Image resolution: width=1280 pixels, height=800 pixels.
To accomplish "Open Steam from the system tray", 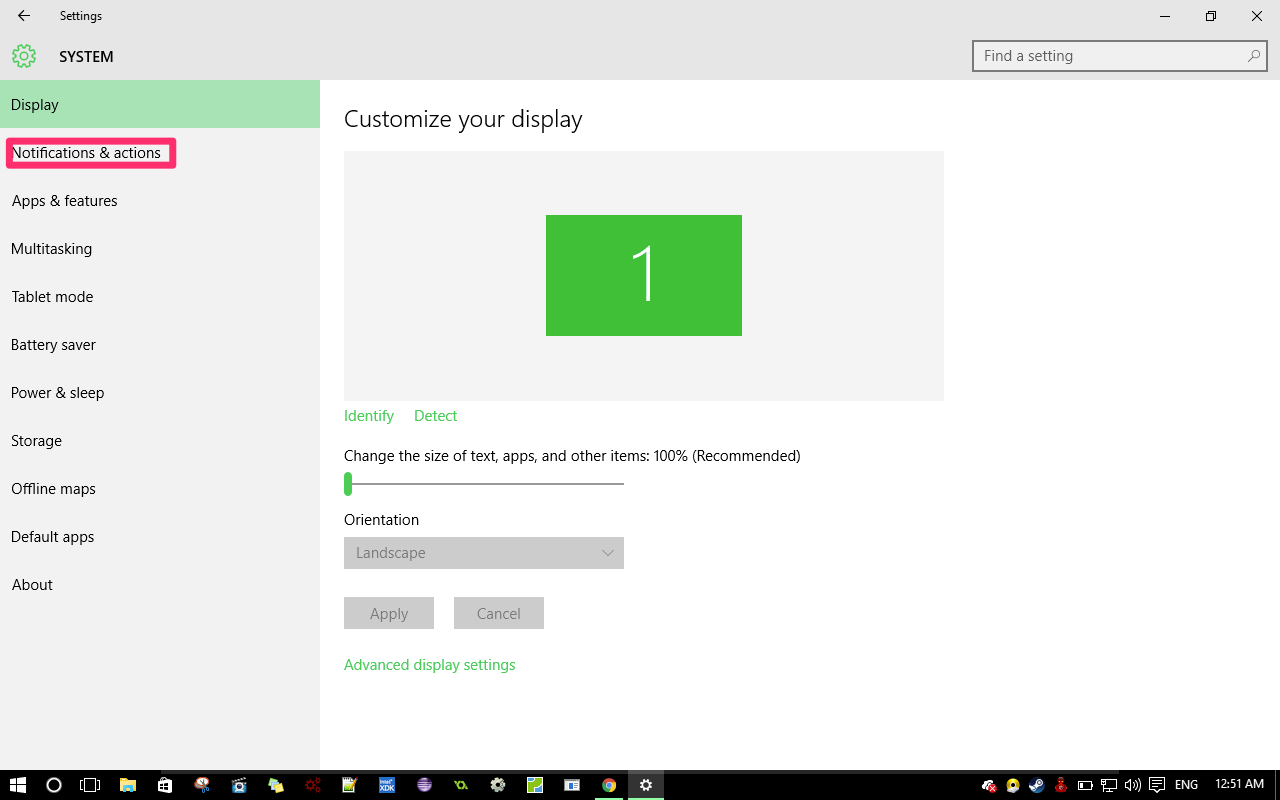I will (x=1037, y=785).
